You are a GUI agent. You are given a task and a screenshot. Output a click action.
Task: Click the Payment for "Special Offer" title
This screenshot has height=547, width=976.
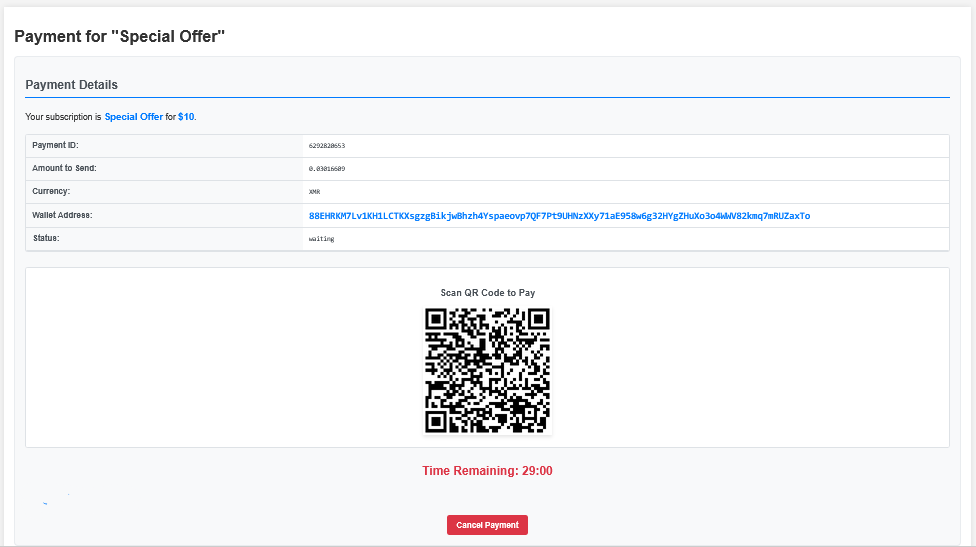(120, 36)
